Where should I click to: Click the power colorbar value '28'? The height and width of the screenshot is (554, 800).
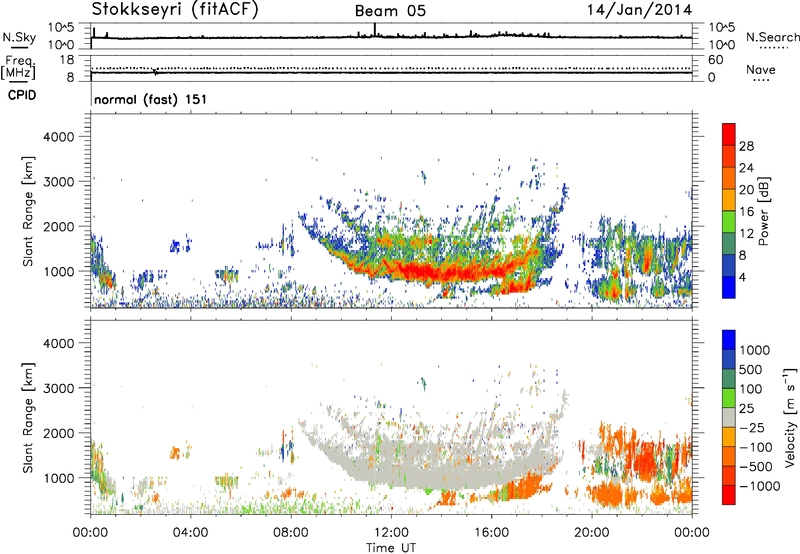(x=746, y=146)
